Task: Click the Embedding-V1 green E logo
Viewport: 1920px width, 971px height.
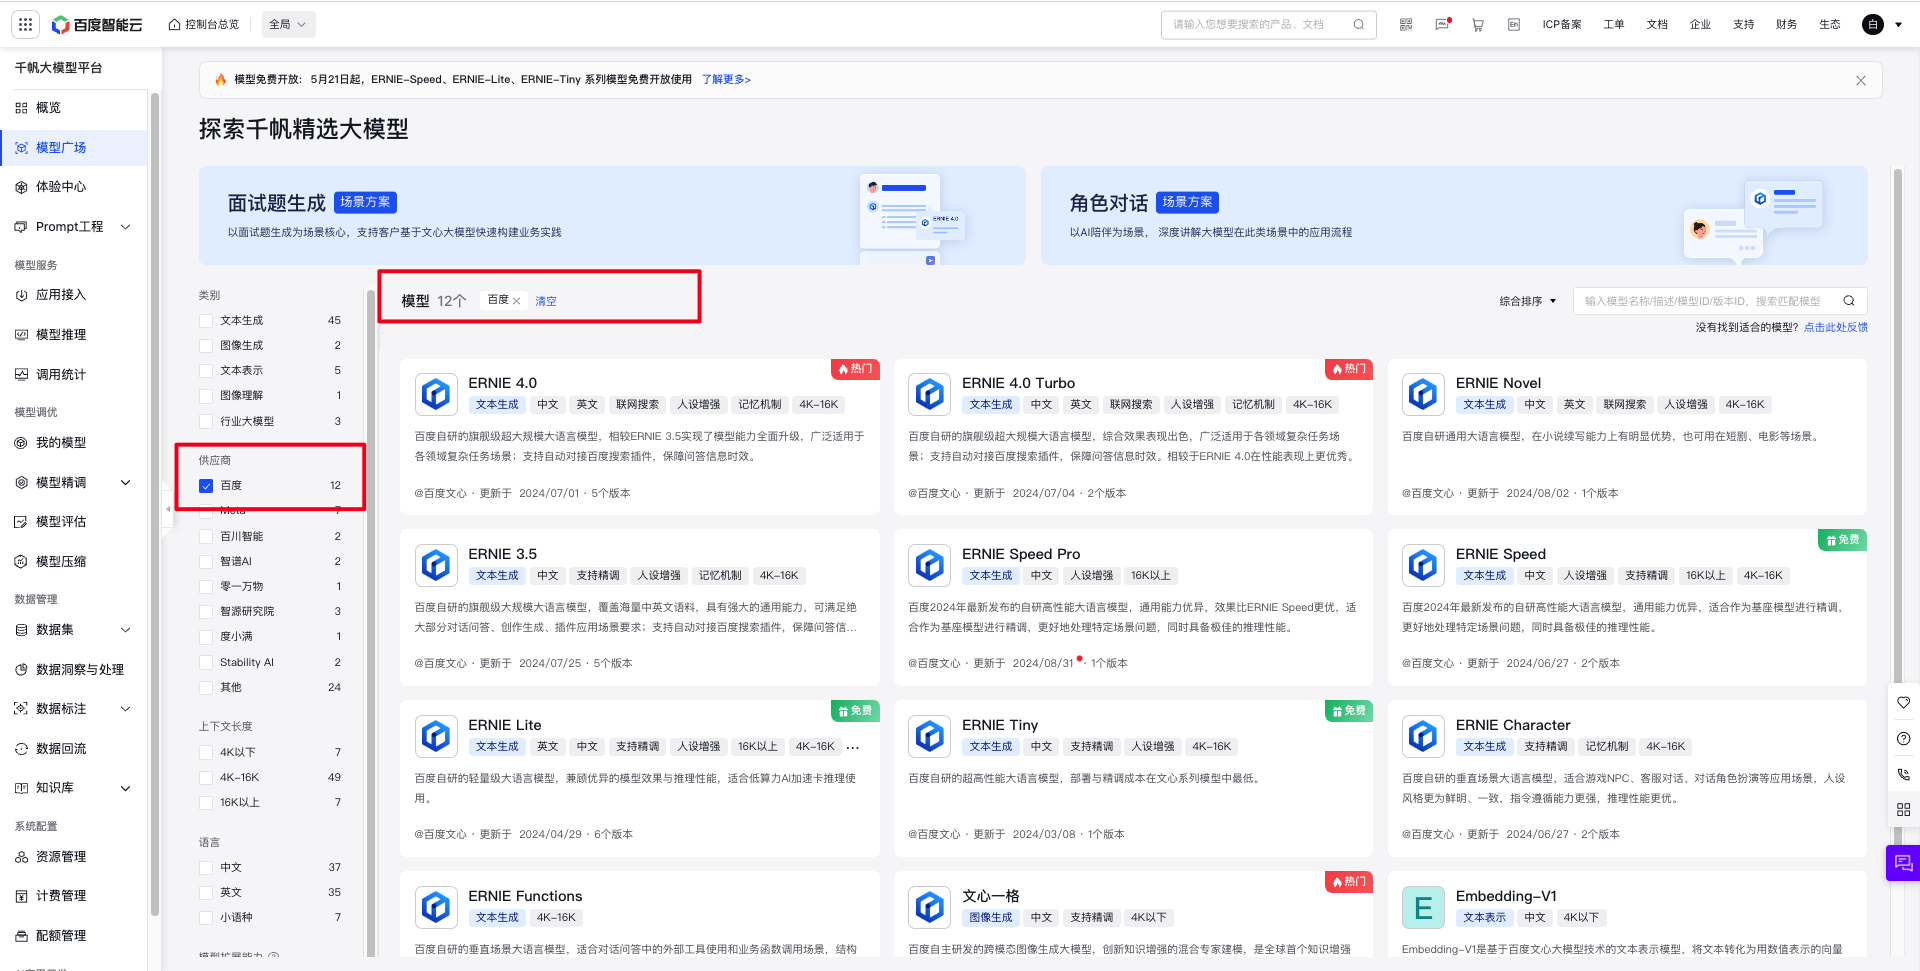Action: click(x=1423, y=907)
